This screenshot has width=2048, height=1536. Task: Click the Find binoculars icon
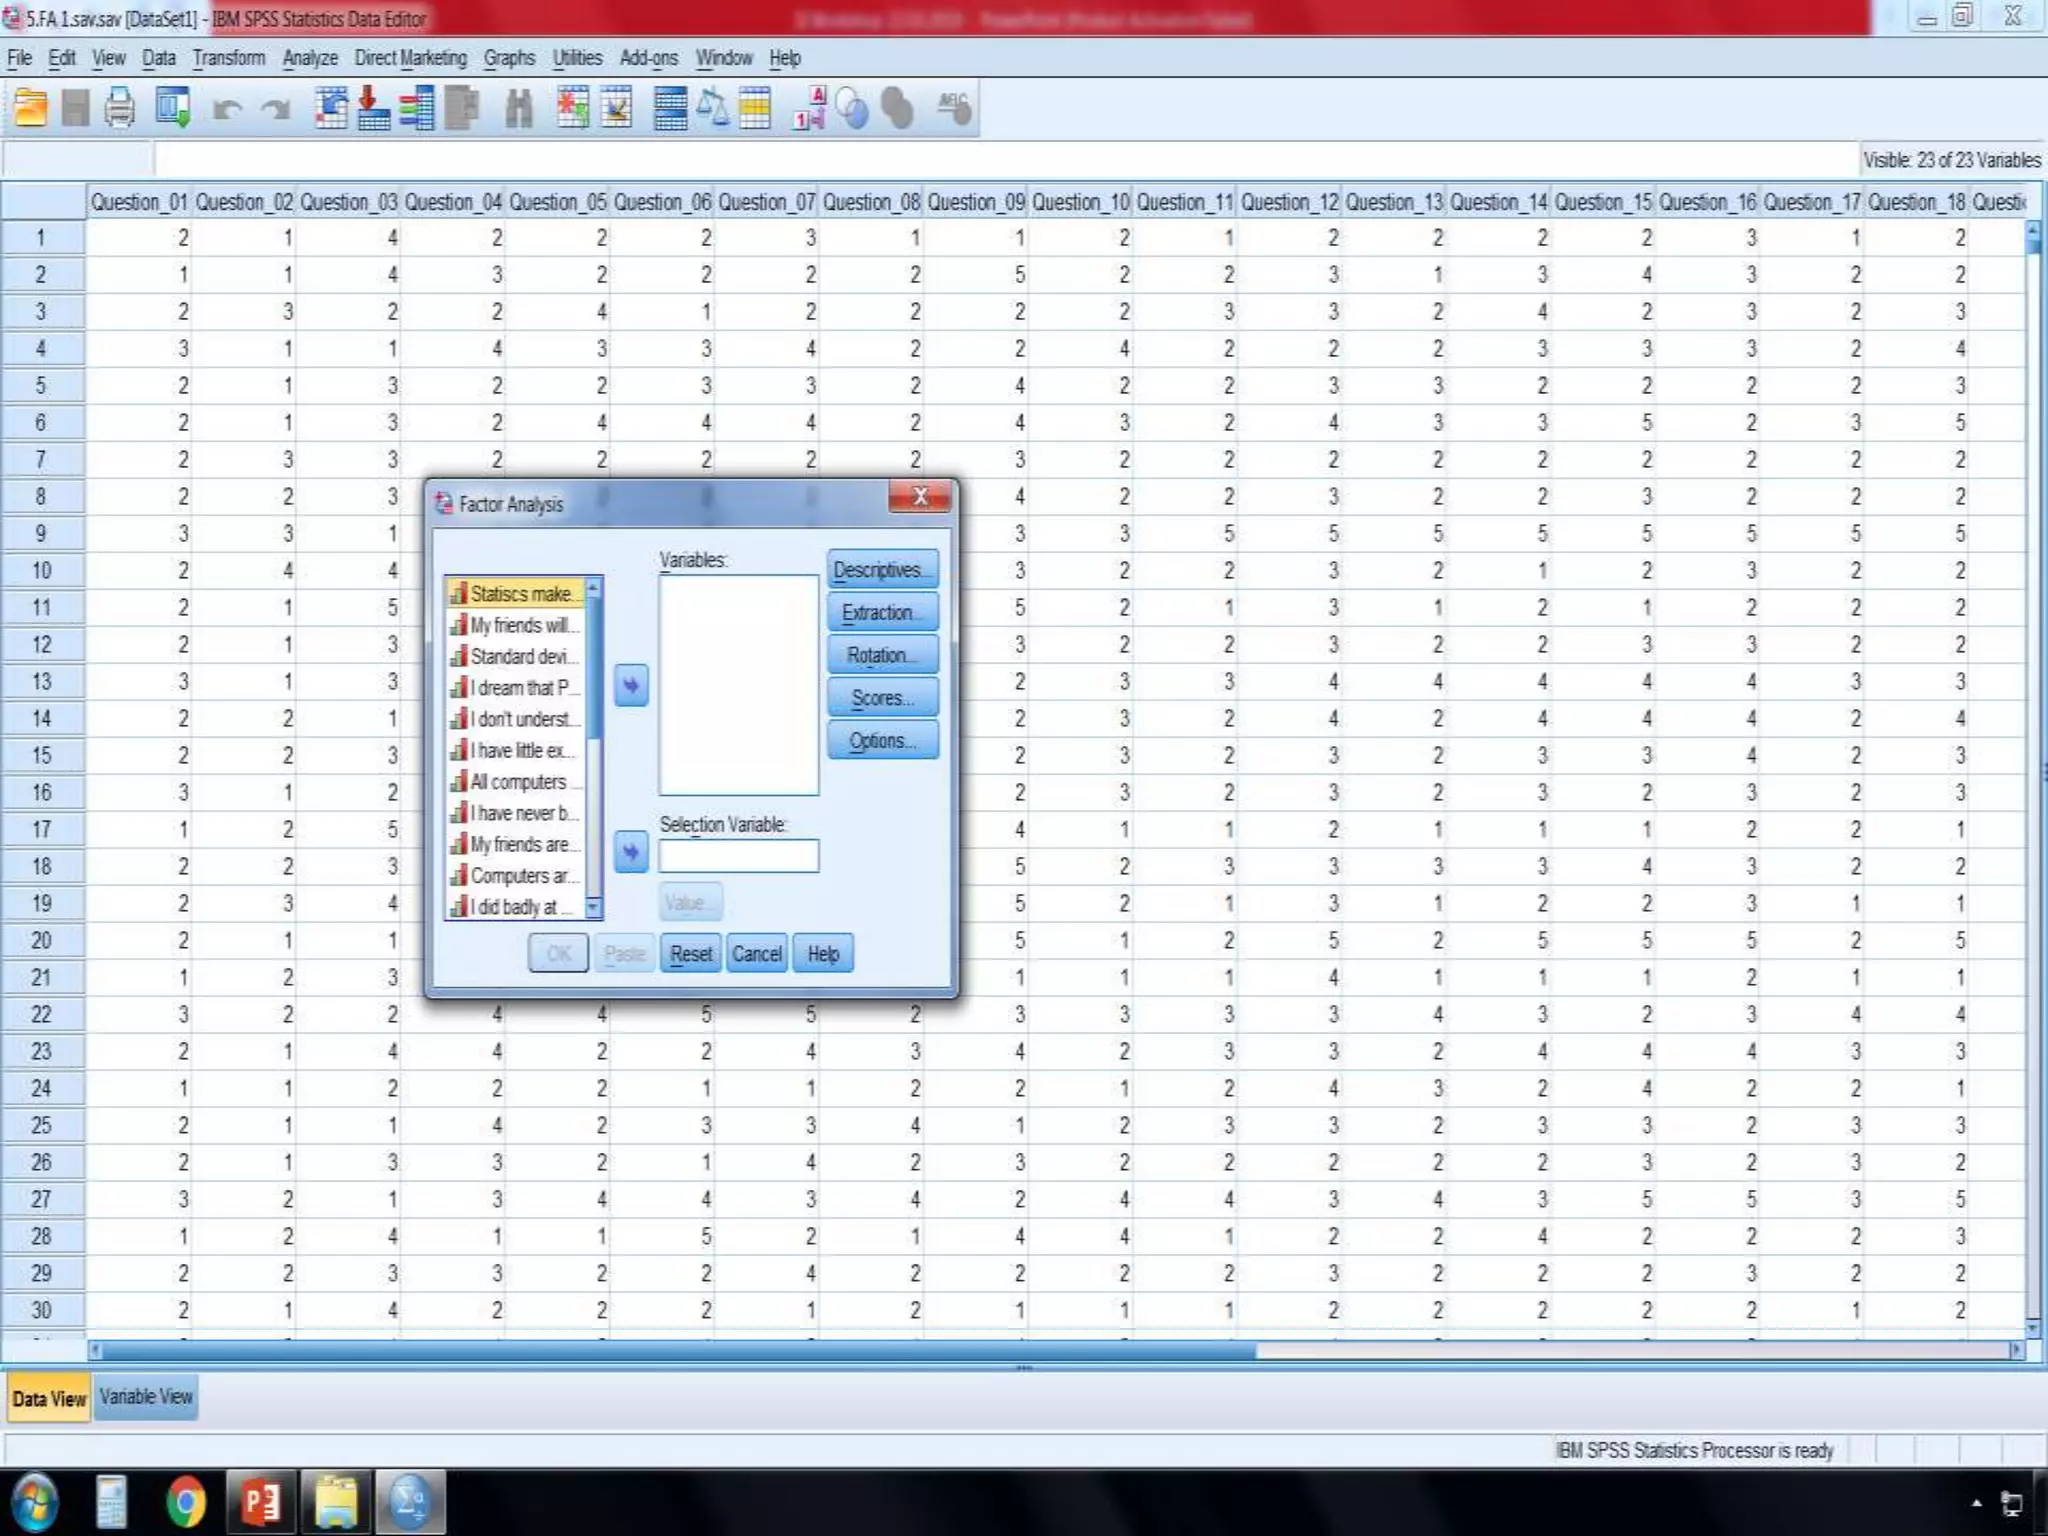(x=518, y=108)
